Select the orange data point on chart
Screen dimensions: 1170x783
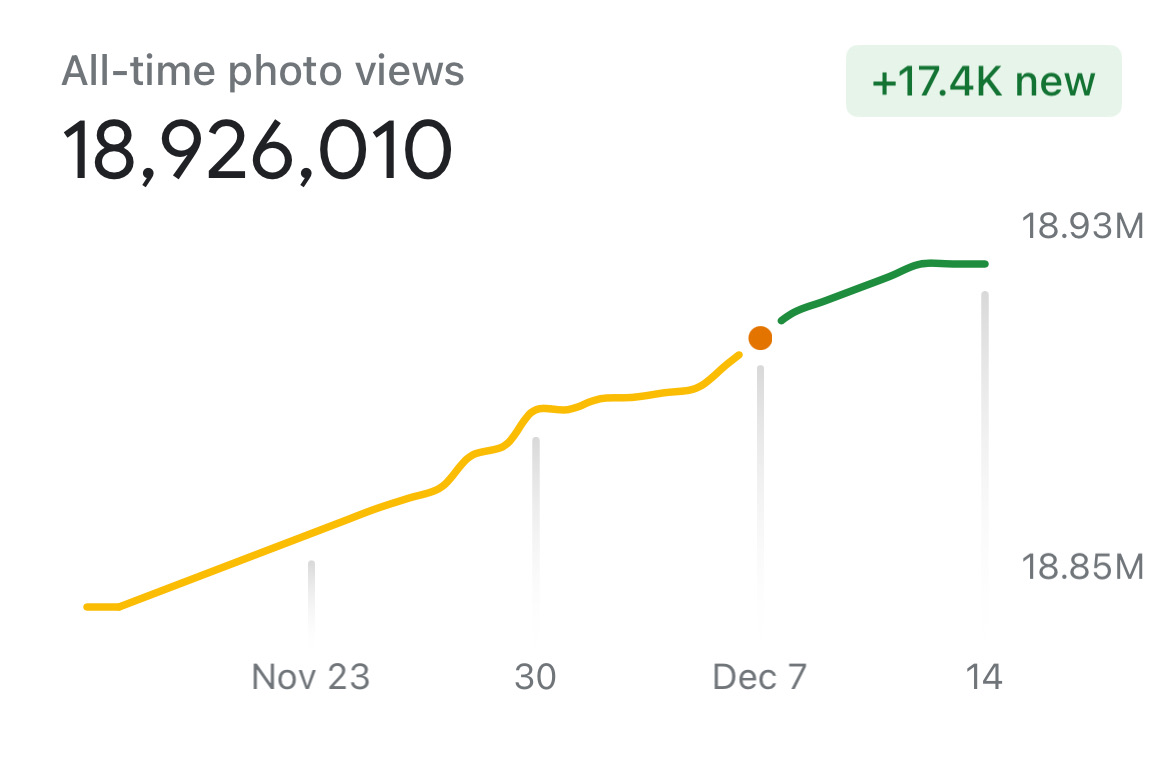pyautogui.click(x=760, y=338)
